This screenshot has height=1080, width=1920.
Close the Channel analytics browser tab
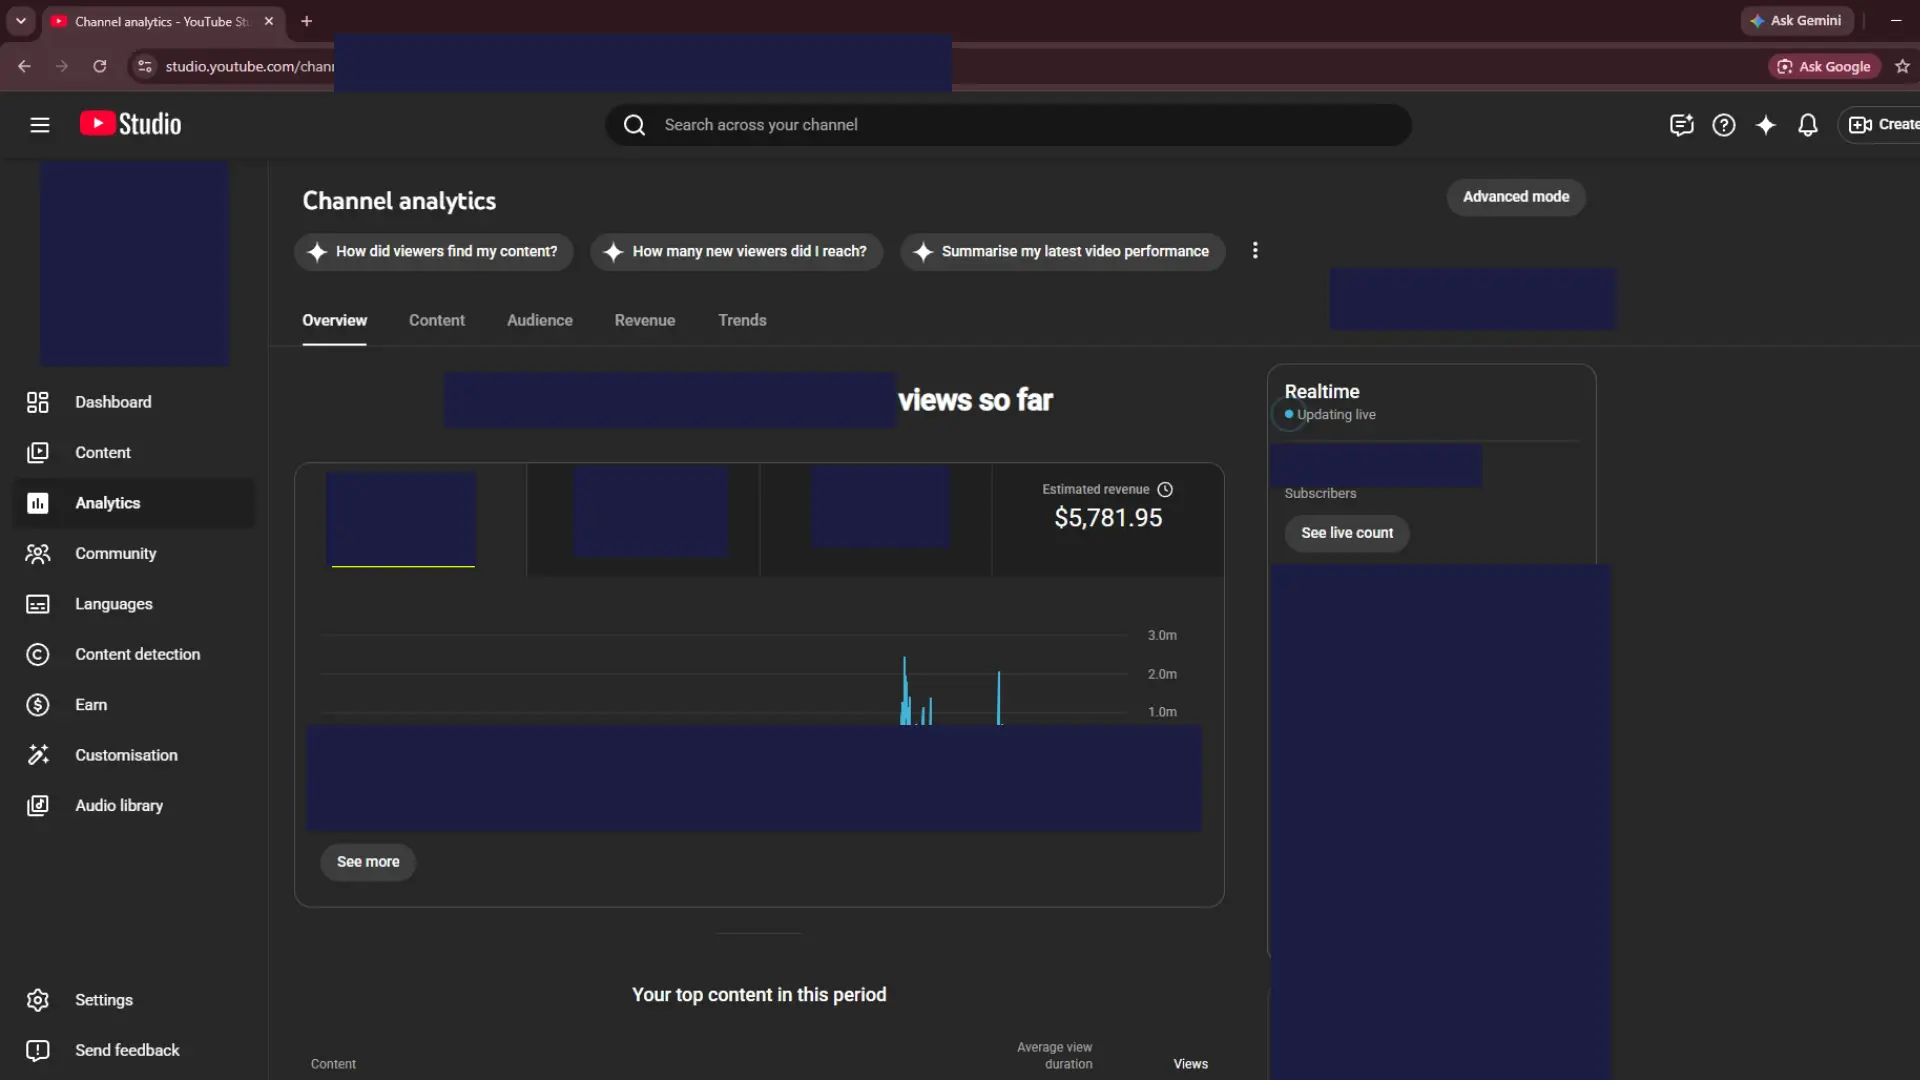pyautogui.click(x=269, y=21)
